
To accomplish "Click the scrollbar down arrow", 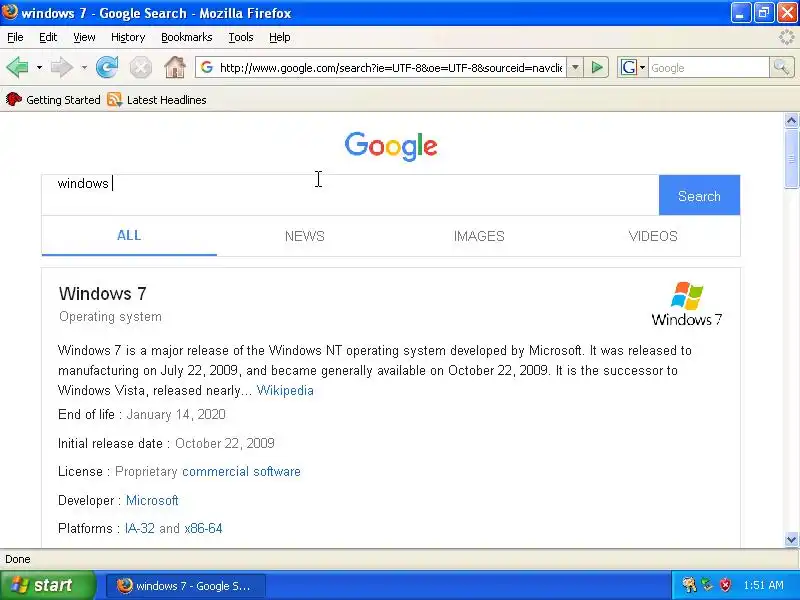I will coord(791,539).
